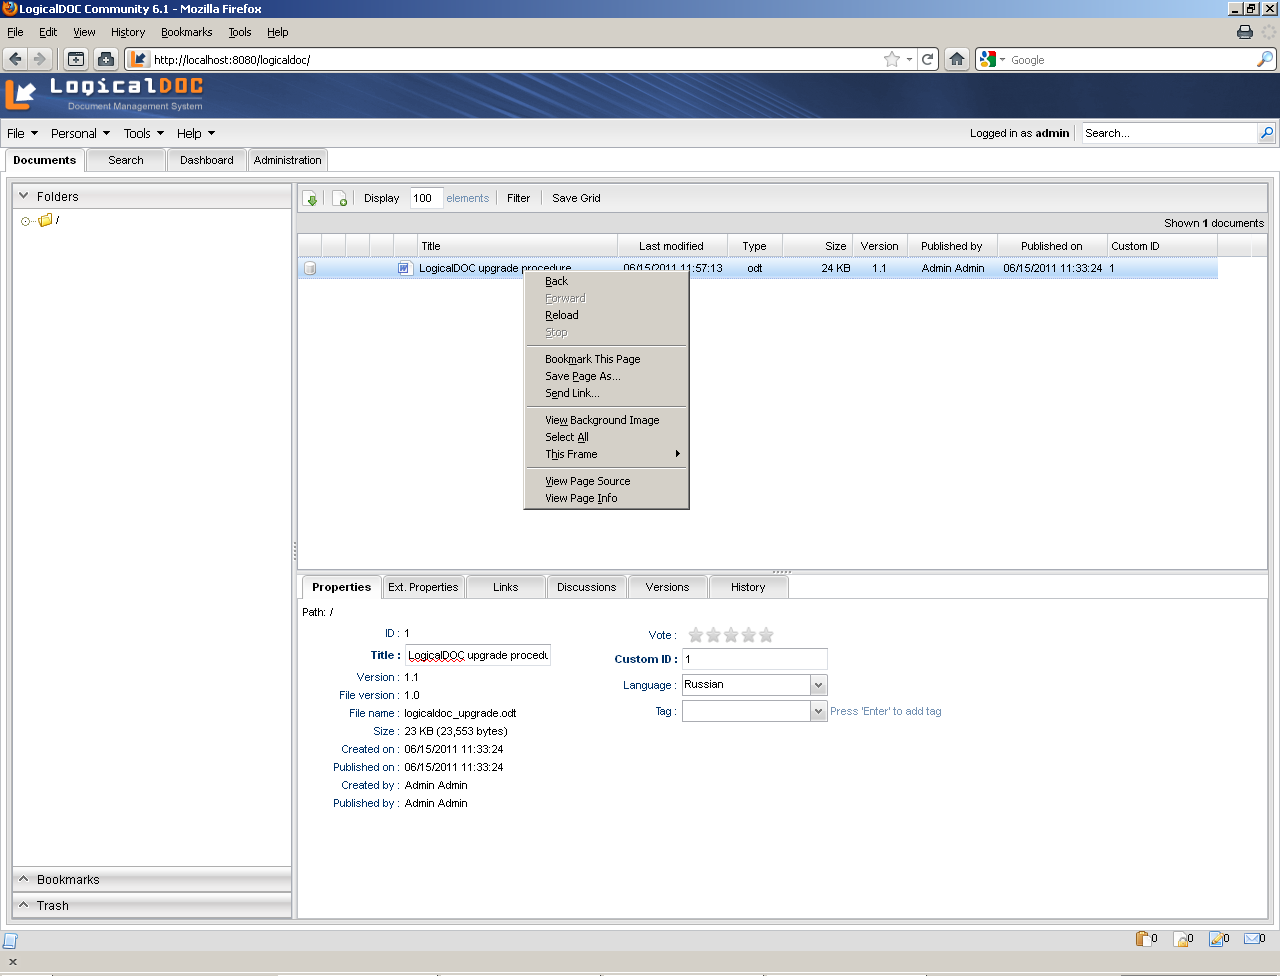This screenshot has height=976, width=1280.
Task: Click the locked documents counter icon
Action: click(1181, 938)
